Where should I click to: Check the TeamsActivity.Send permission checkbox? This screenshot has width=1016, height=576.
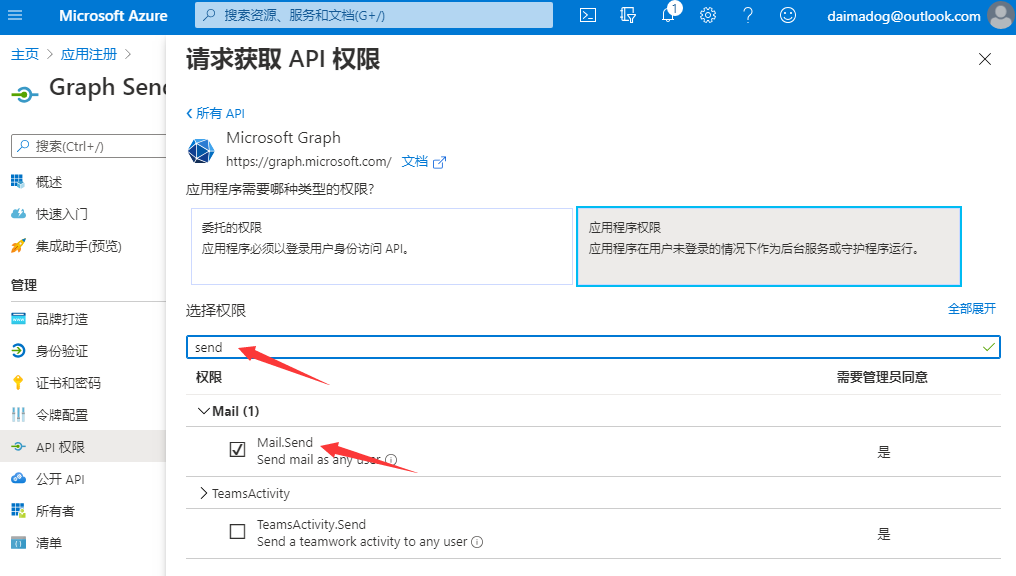tap(237, 531)
